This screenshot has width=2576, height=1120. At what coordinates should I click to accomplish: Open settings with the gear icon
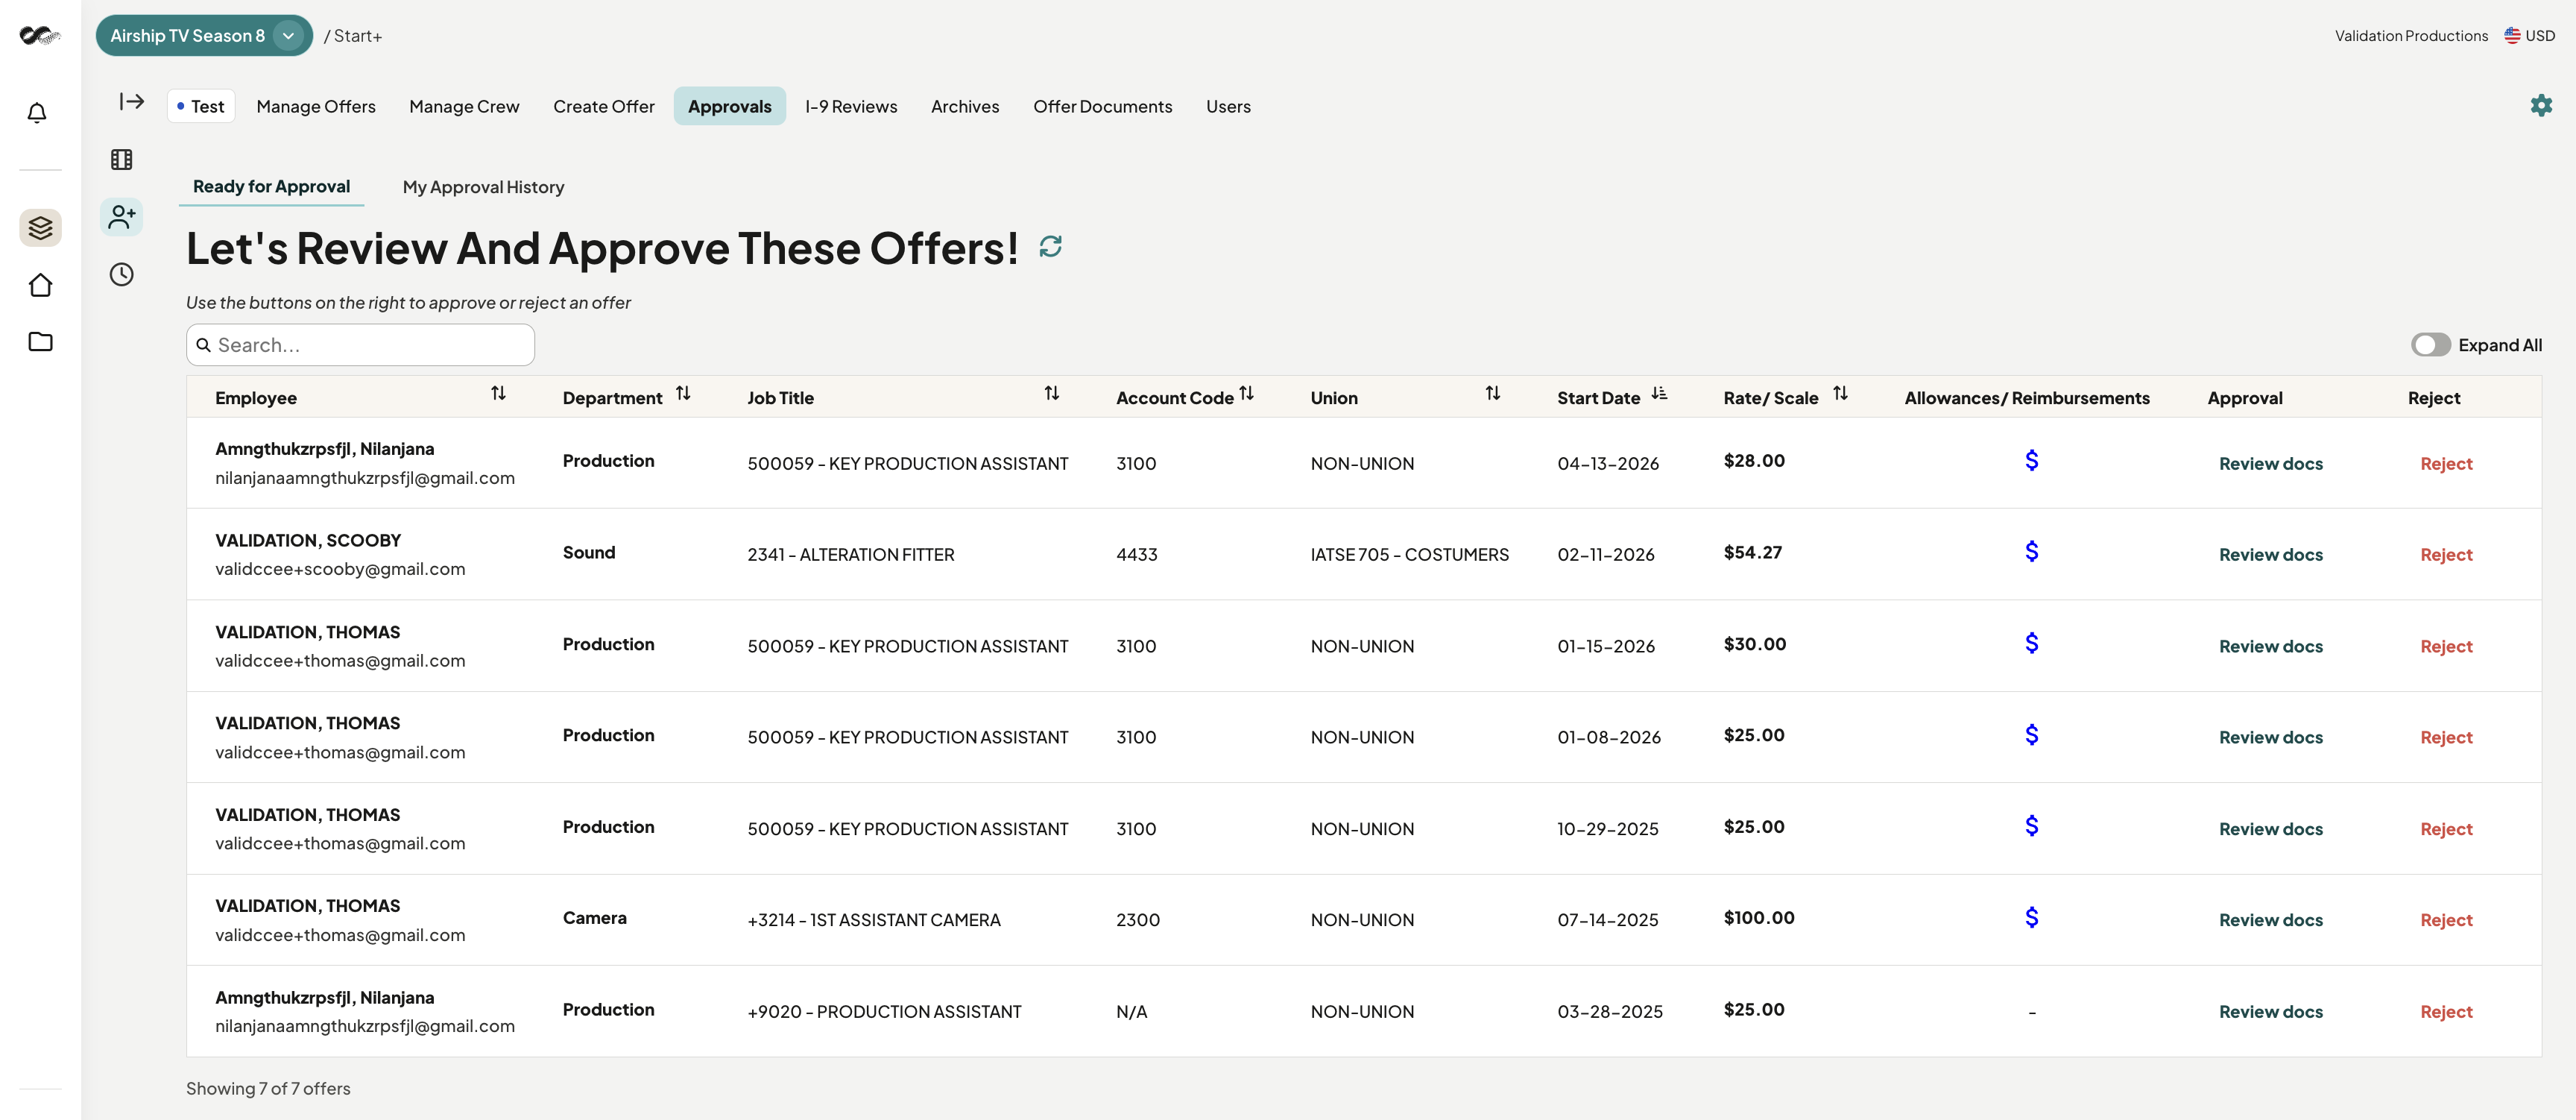click(2541, 105)
